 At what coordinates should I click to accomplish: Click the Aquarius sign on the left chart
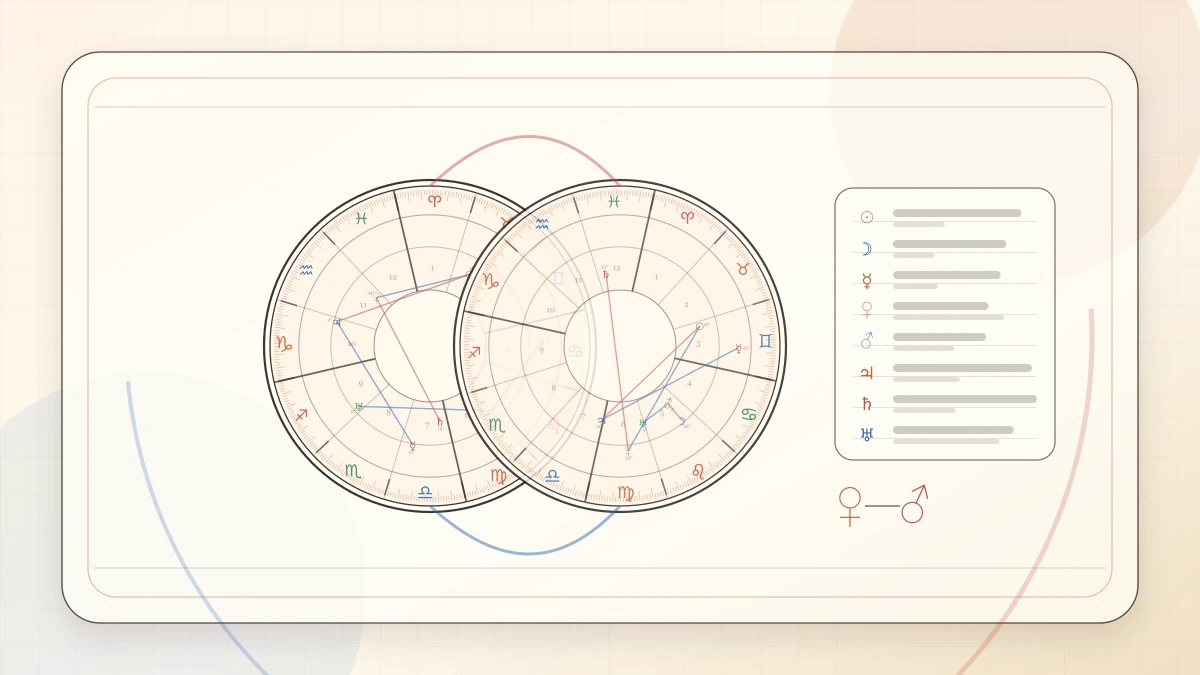click(306, 270)
